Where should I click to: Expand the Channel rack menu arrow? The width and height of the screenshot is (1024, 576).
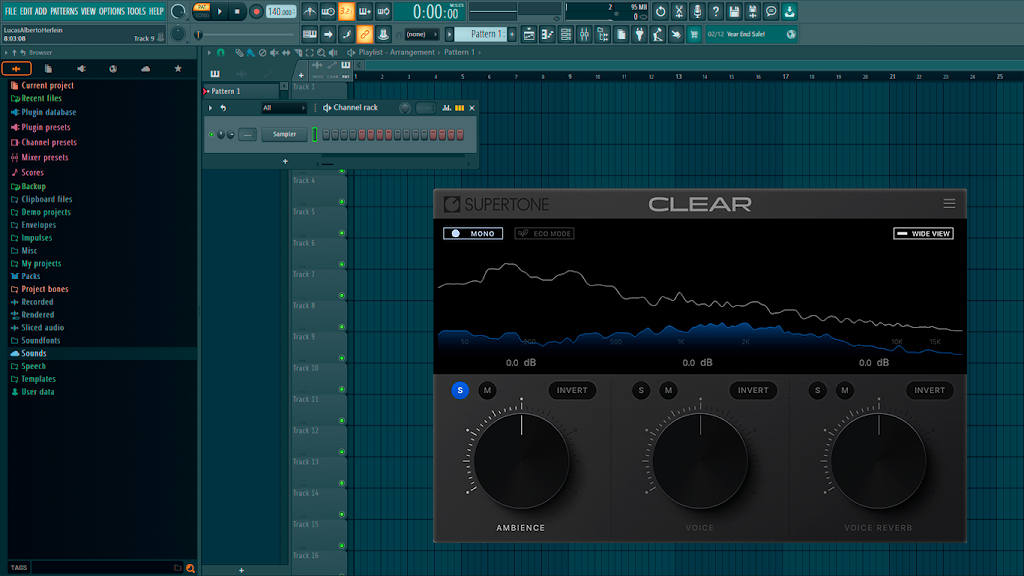coord(210,108)
